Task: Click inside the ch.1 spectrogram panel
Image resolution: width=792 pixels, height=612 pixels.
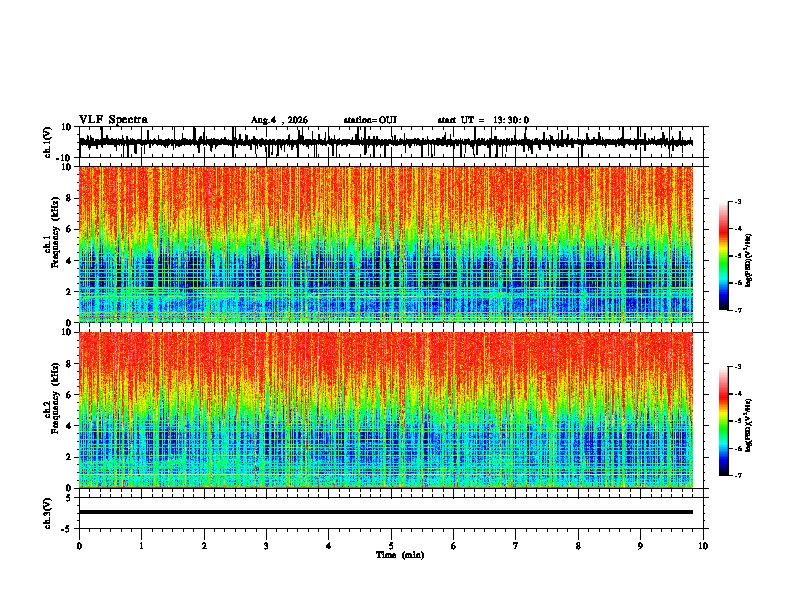Action: [386, 244]
